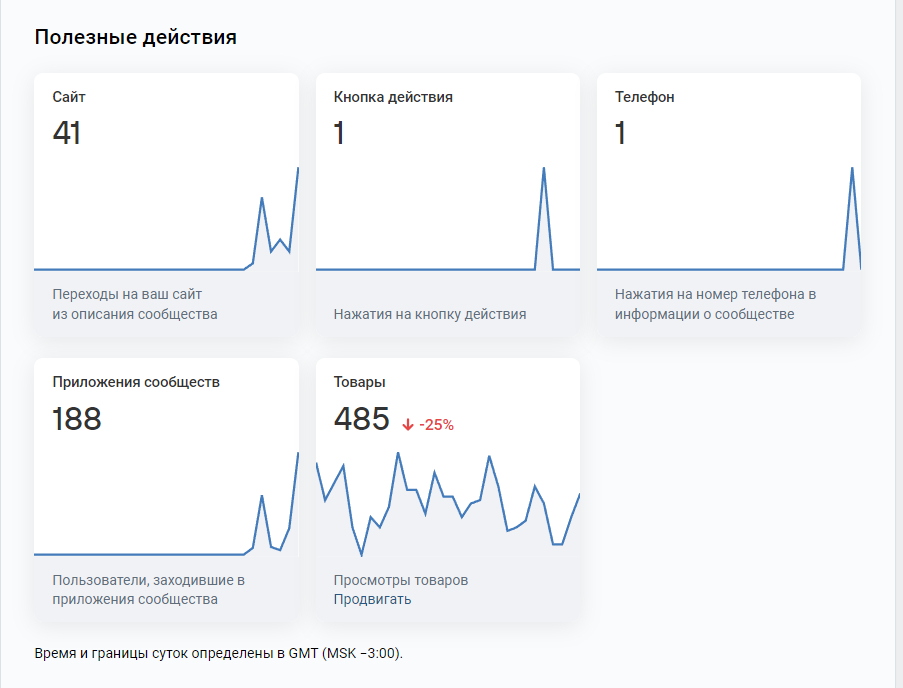Click the 41 value in Сайт card
Viewport: 903px width, 688px height.
(67, 133)
